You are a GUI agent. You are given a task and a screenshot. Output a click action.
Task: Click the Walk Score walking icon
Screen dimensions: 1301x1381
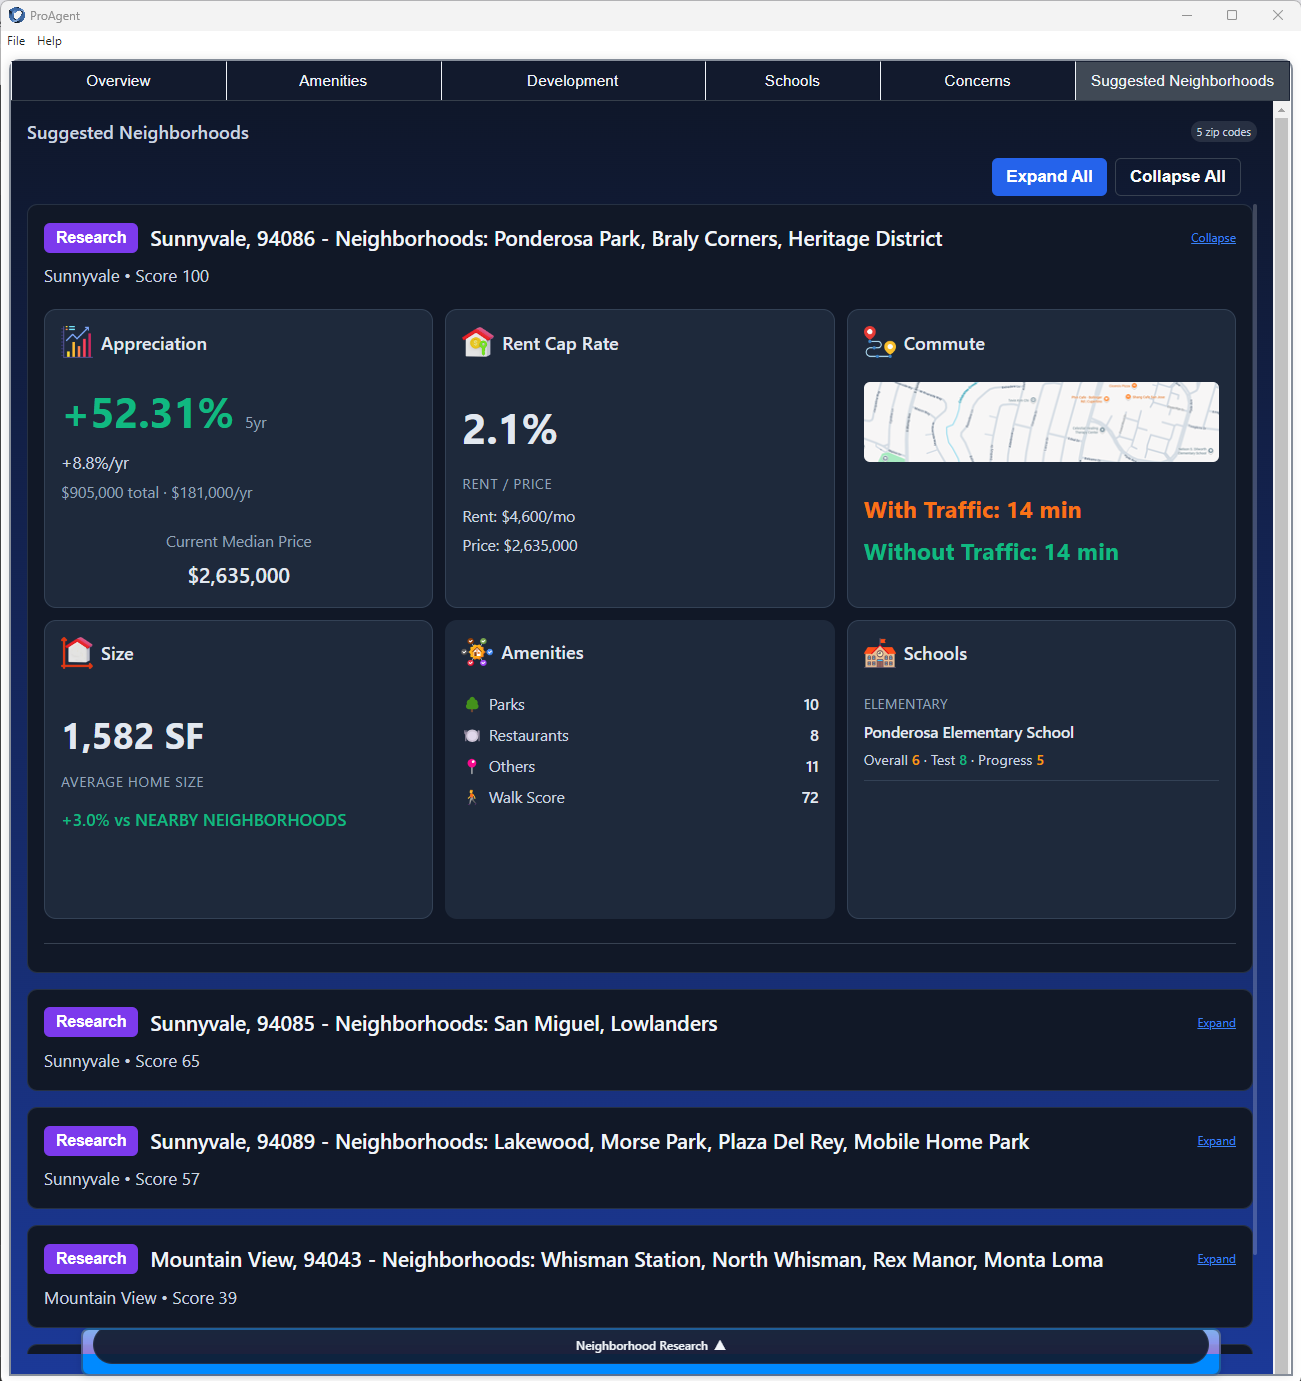[471, 797]
